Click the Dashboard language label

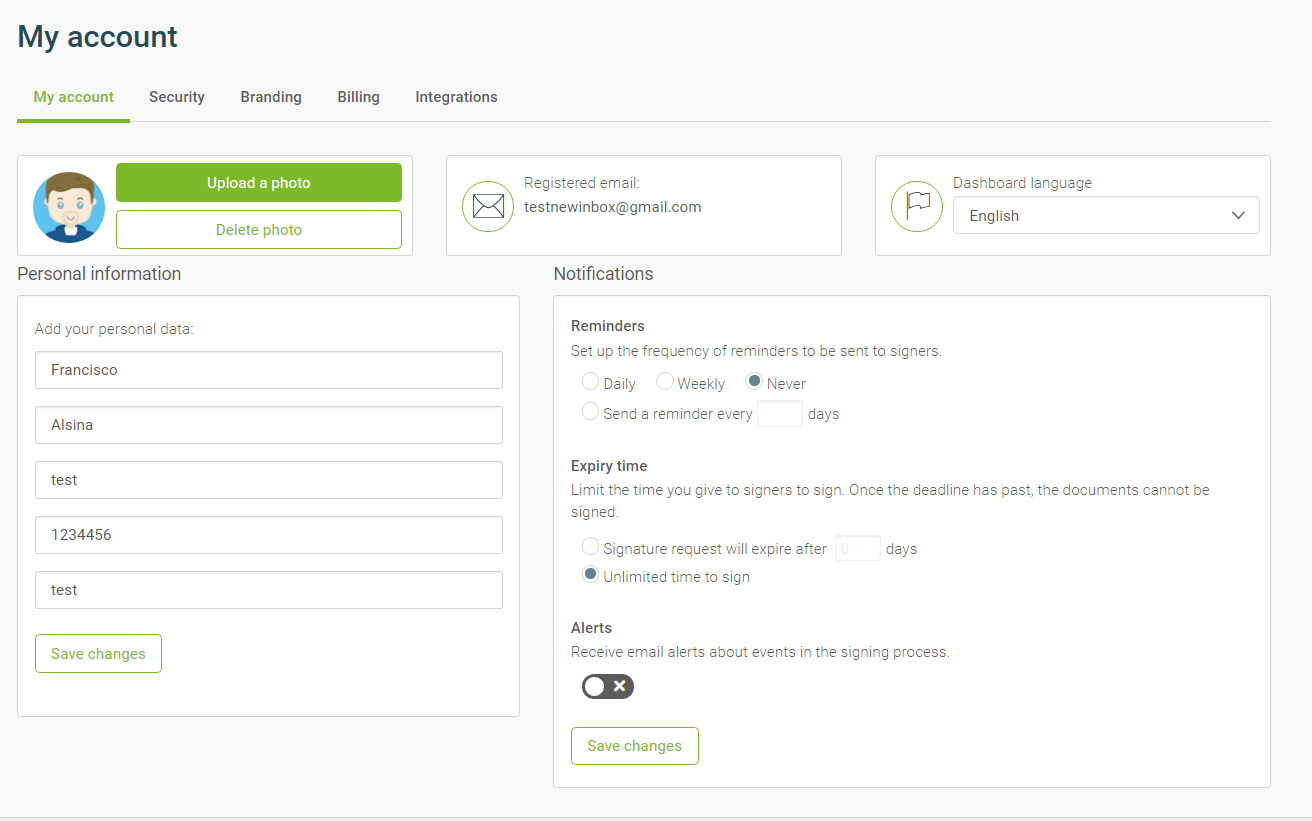point(1022,183)
